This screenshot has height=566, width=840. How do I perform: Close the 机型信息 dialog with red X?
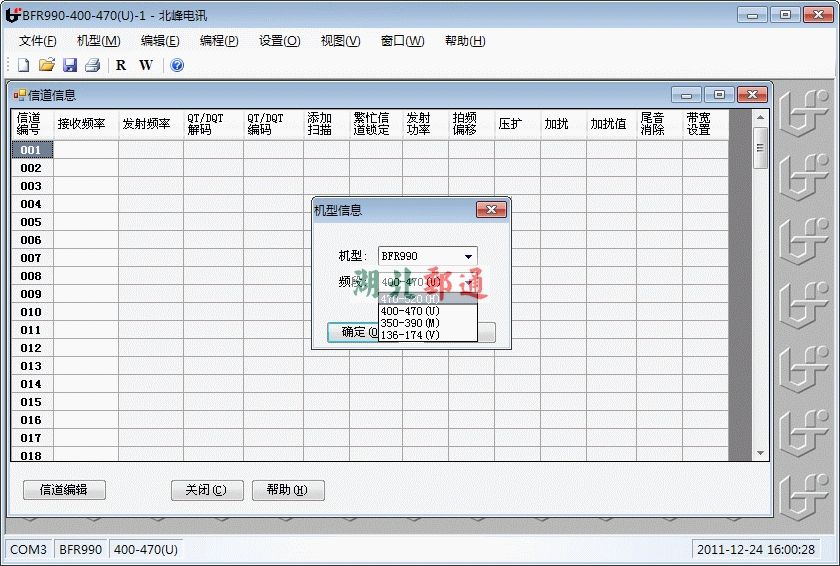click(x=491, y=210)
